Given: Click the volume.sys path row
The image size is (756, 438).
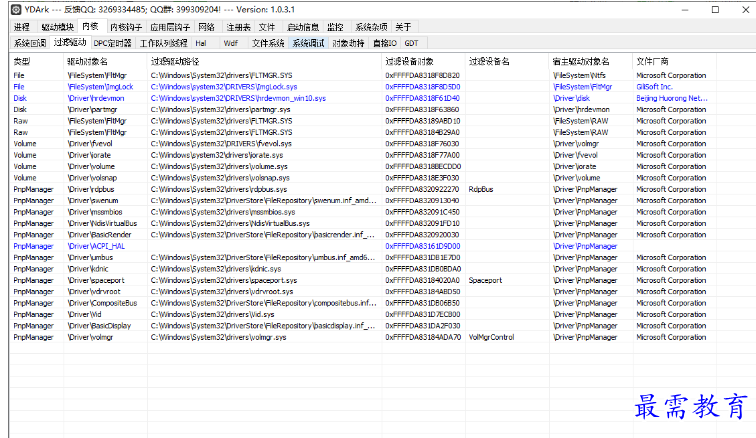Looking at the screenshot, I should click(219, 166).
